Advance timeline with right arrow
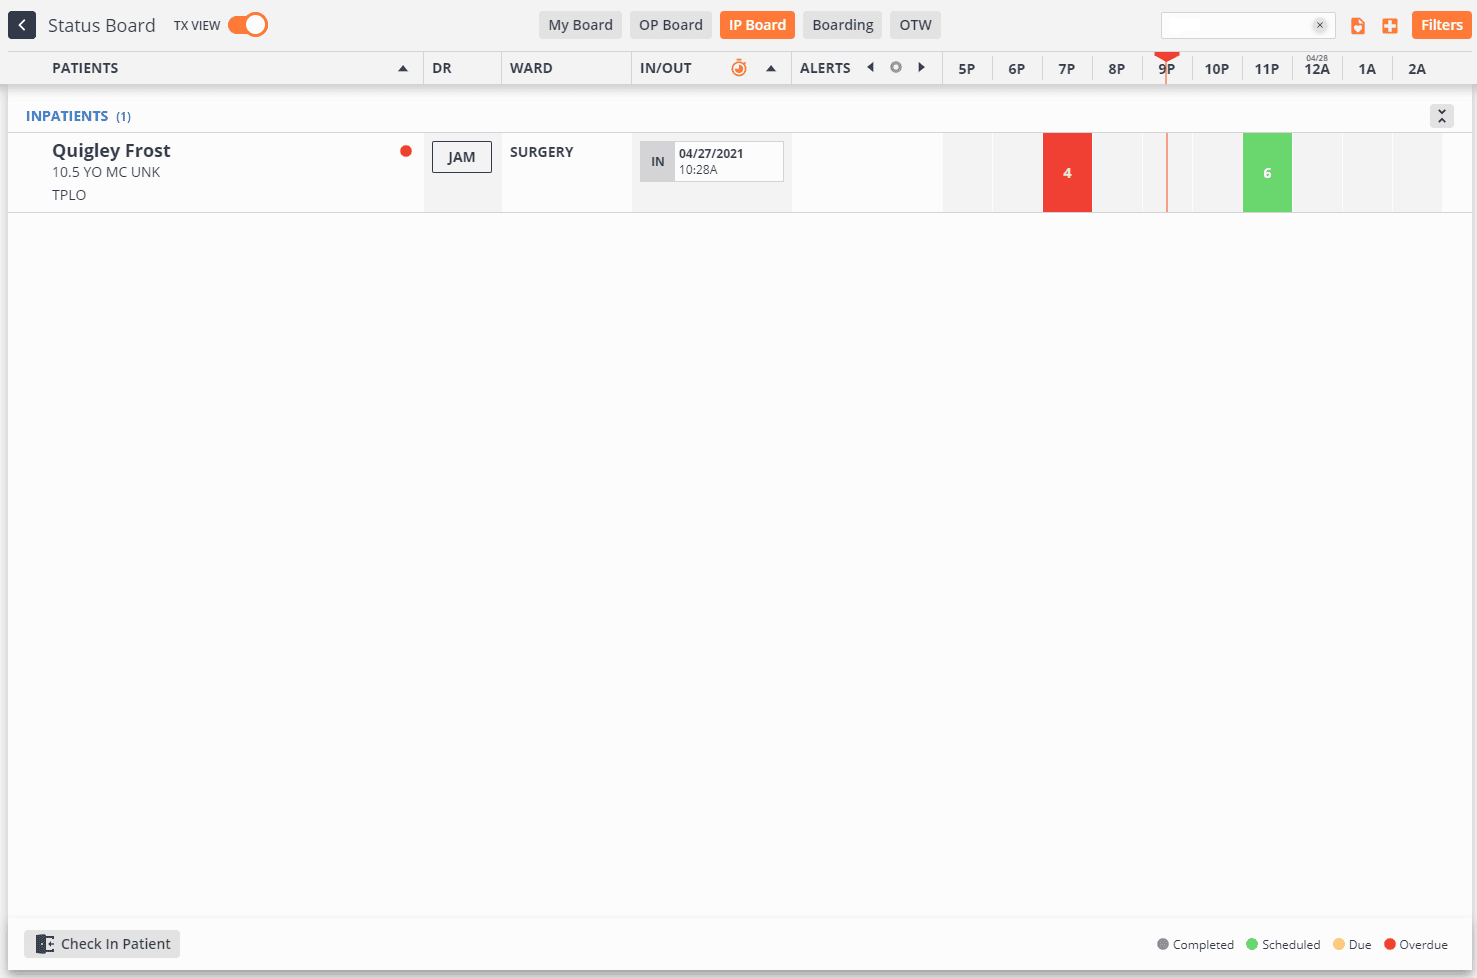 [921, 68]
